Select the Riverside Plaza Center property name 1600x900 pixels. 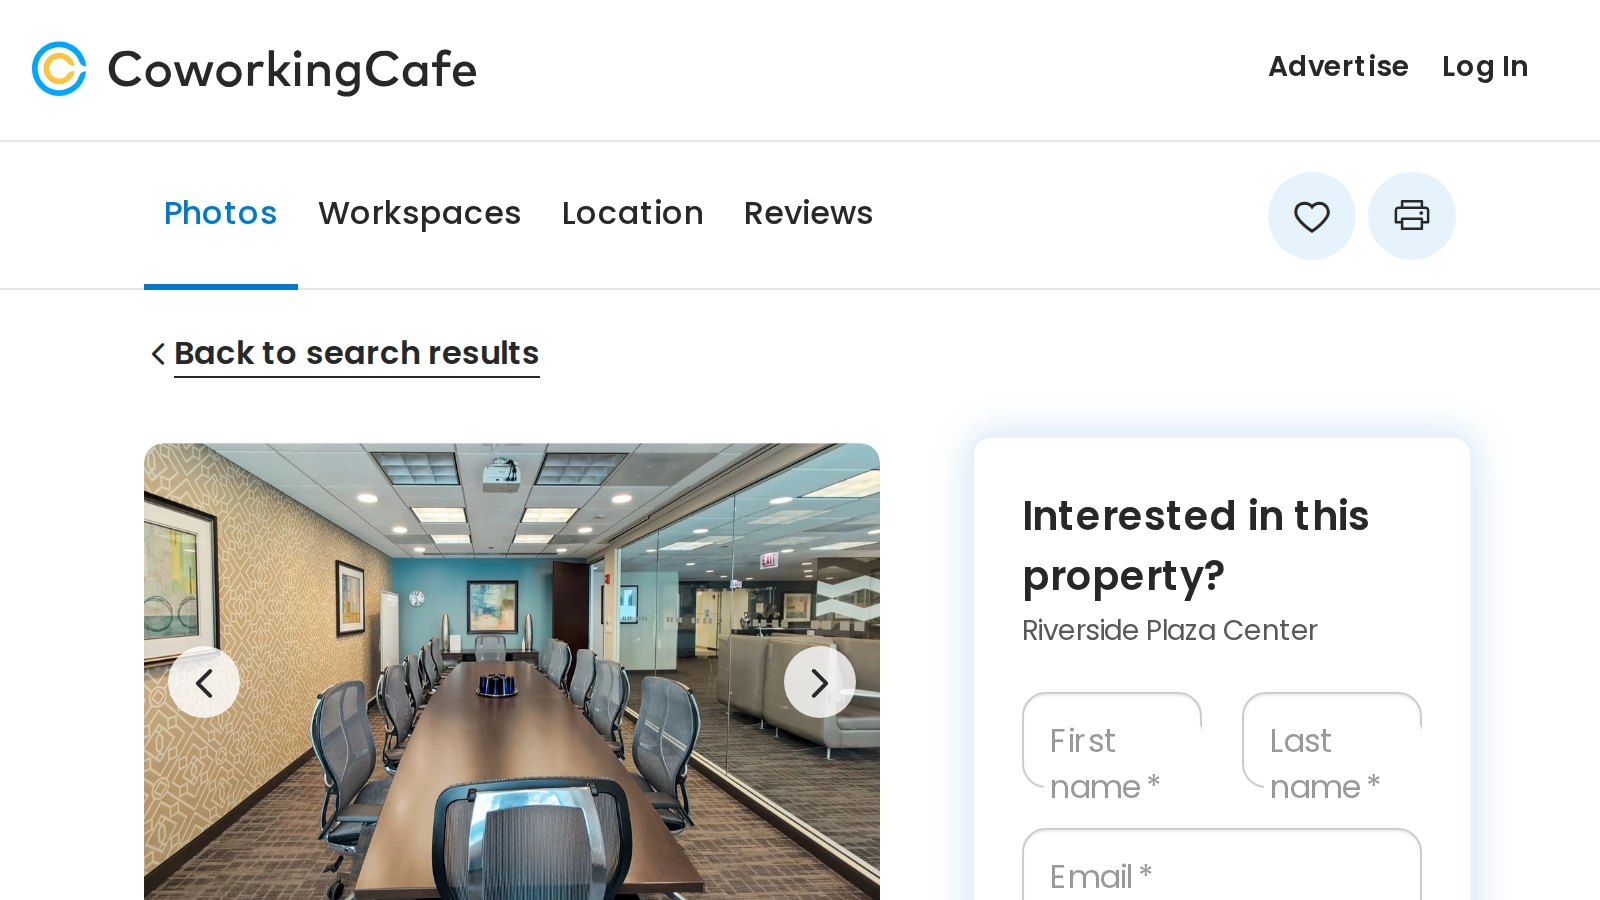pos(1169,630)
